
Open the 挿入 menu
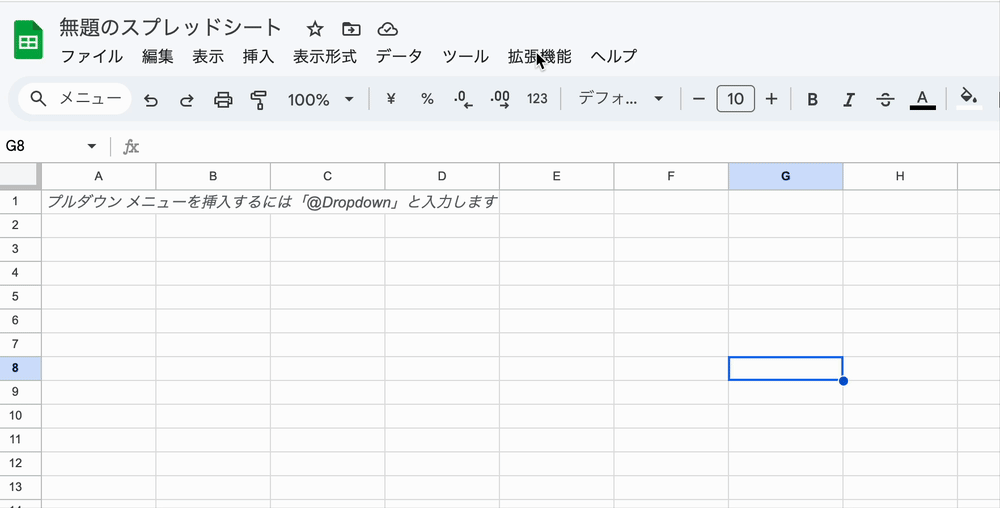[258, 56]
